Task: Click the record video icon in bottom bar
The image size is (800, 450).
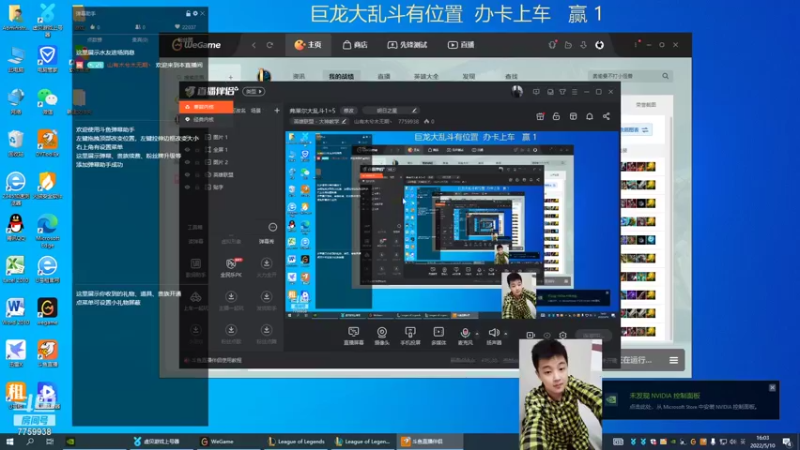Action: click(531, 335)
